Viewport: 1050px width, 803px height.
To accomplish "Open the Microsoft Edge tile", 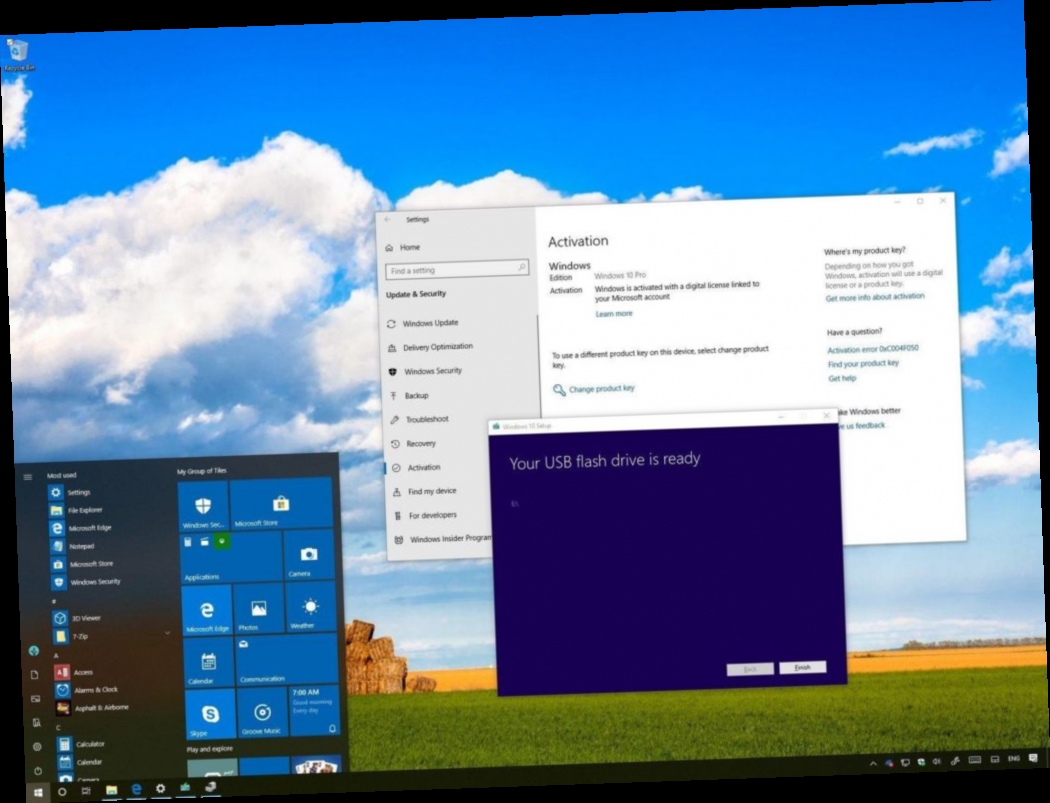I will [207, 610].
